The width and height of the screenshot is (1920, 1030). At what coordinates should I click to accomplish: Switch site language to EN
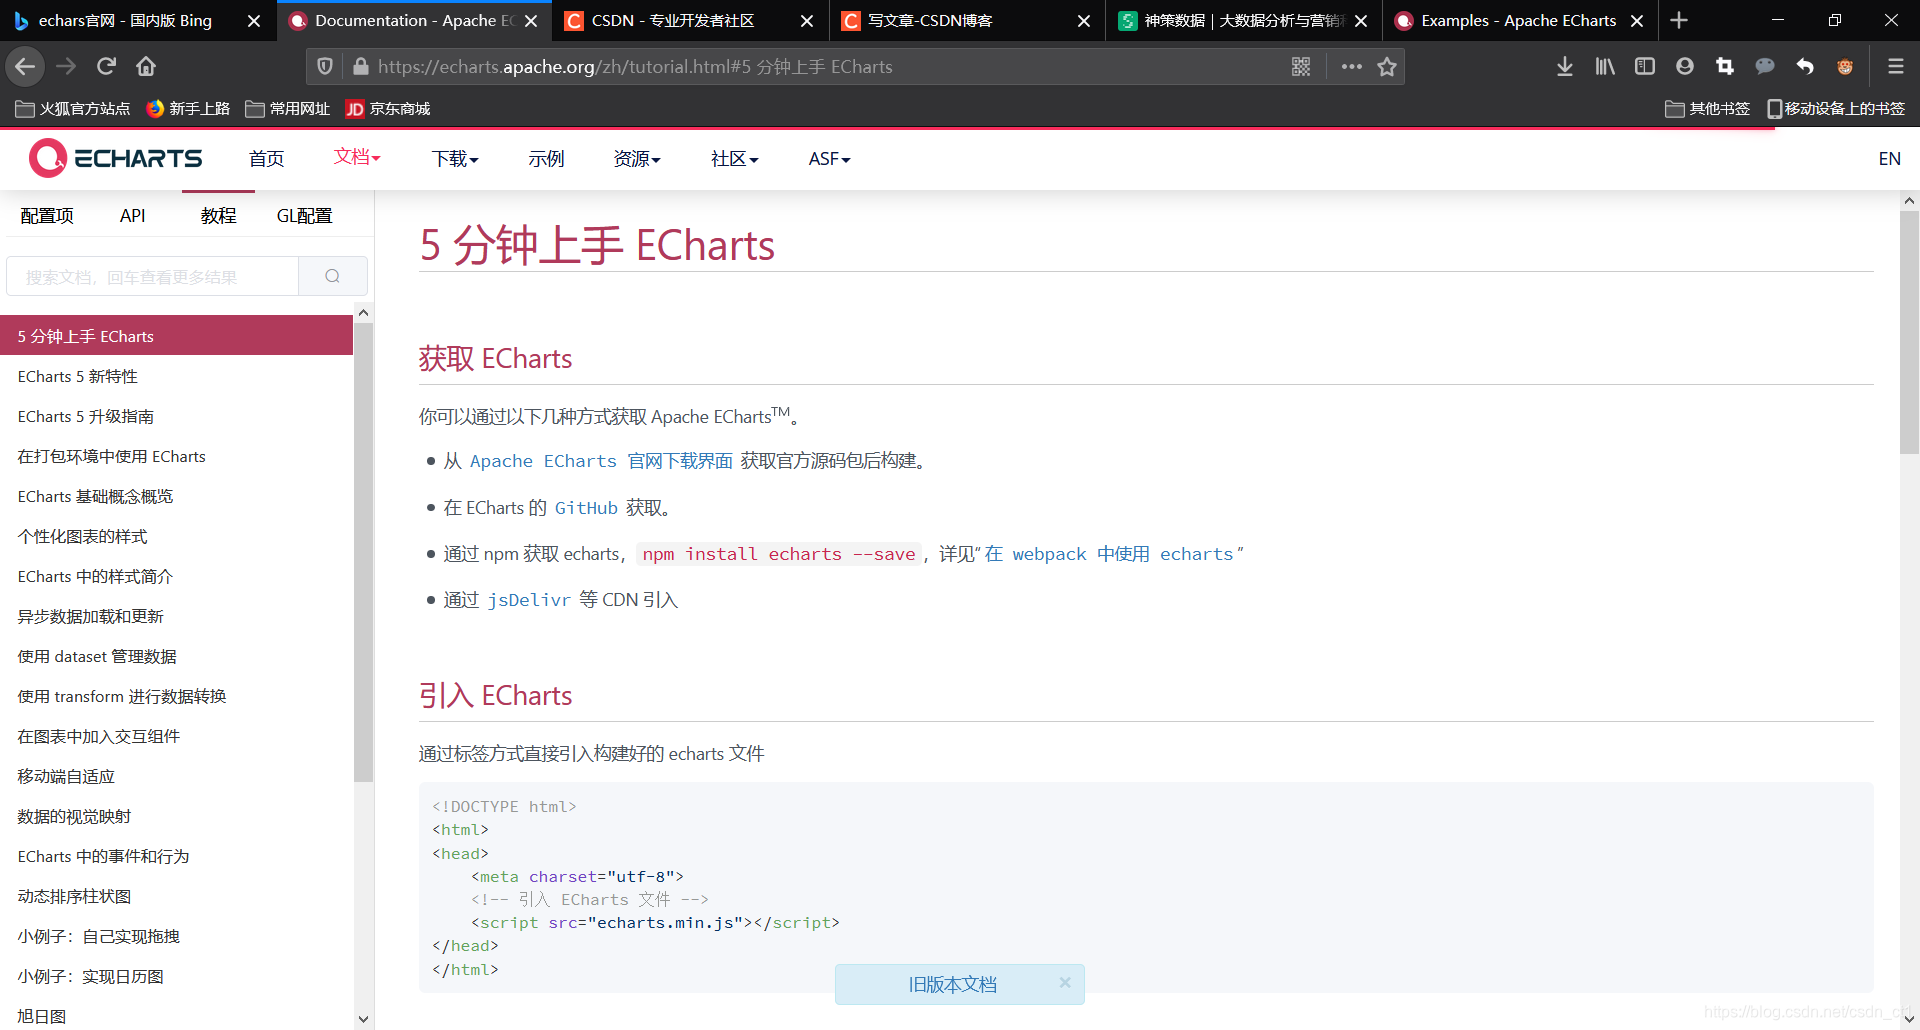[1889, 159]
